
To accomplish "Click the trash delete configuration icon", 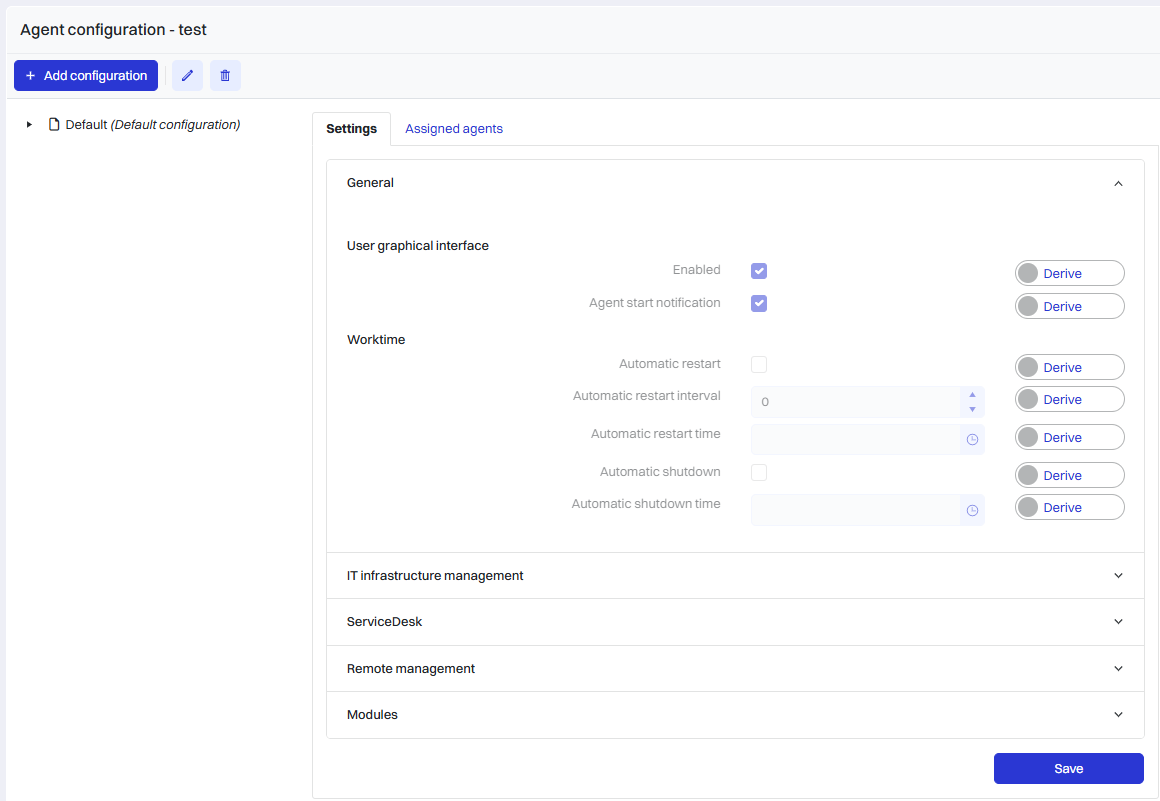I will click(x=225, y=75).
